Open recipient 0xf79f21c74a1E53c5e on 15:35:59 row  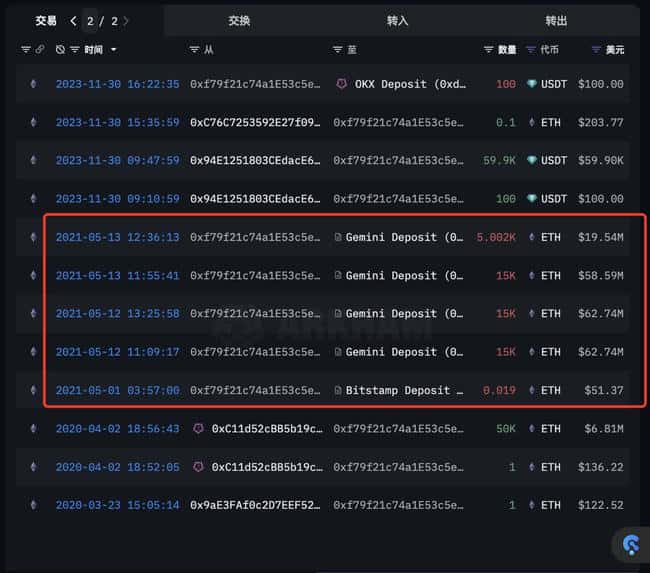pyautogui.click(x=398, y=122)
